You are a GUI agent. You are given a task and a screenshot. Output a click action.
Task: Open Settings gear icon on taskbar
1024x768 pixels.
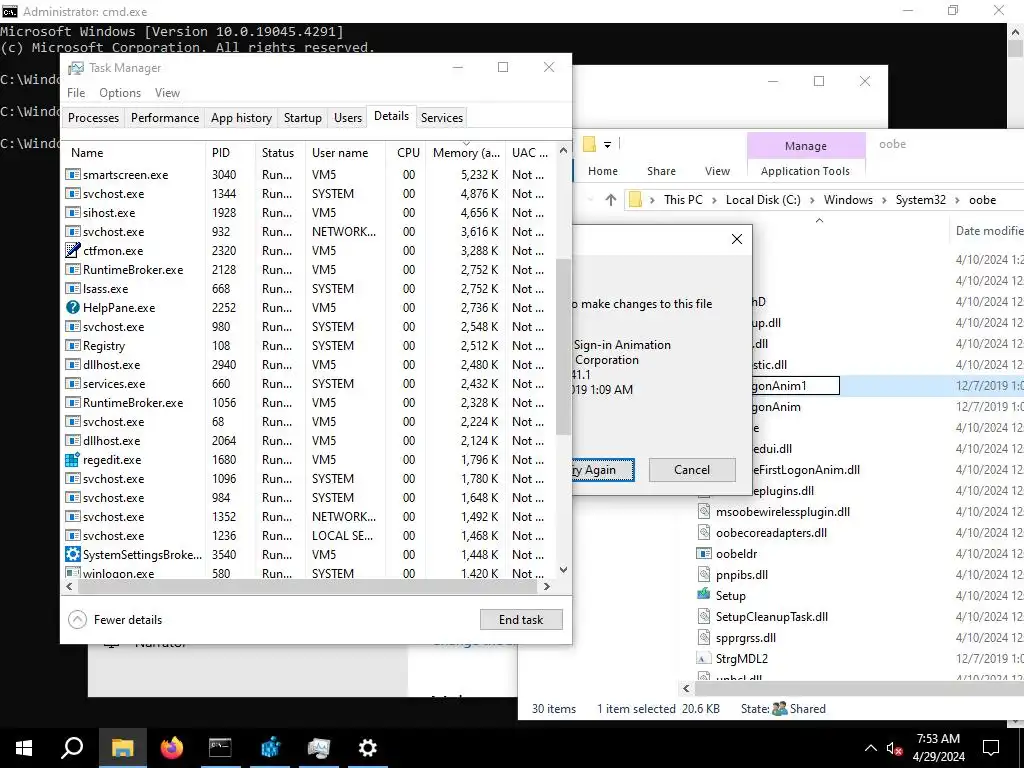pyautogui.click(x=368, y=748)
